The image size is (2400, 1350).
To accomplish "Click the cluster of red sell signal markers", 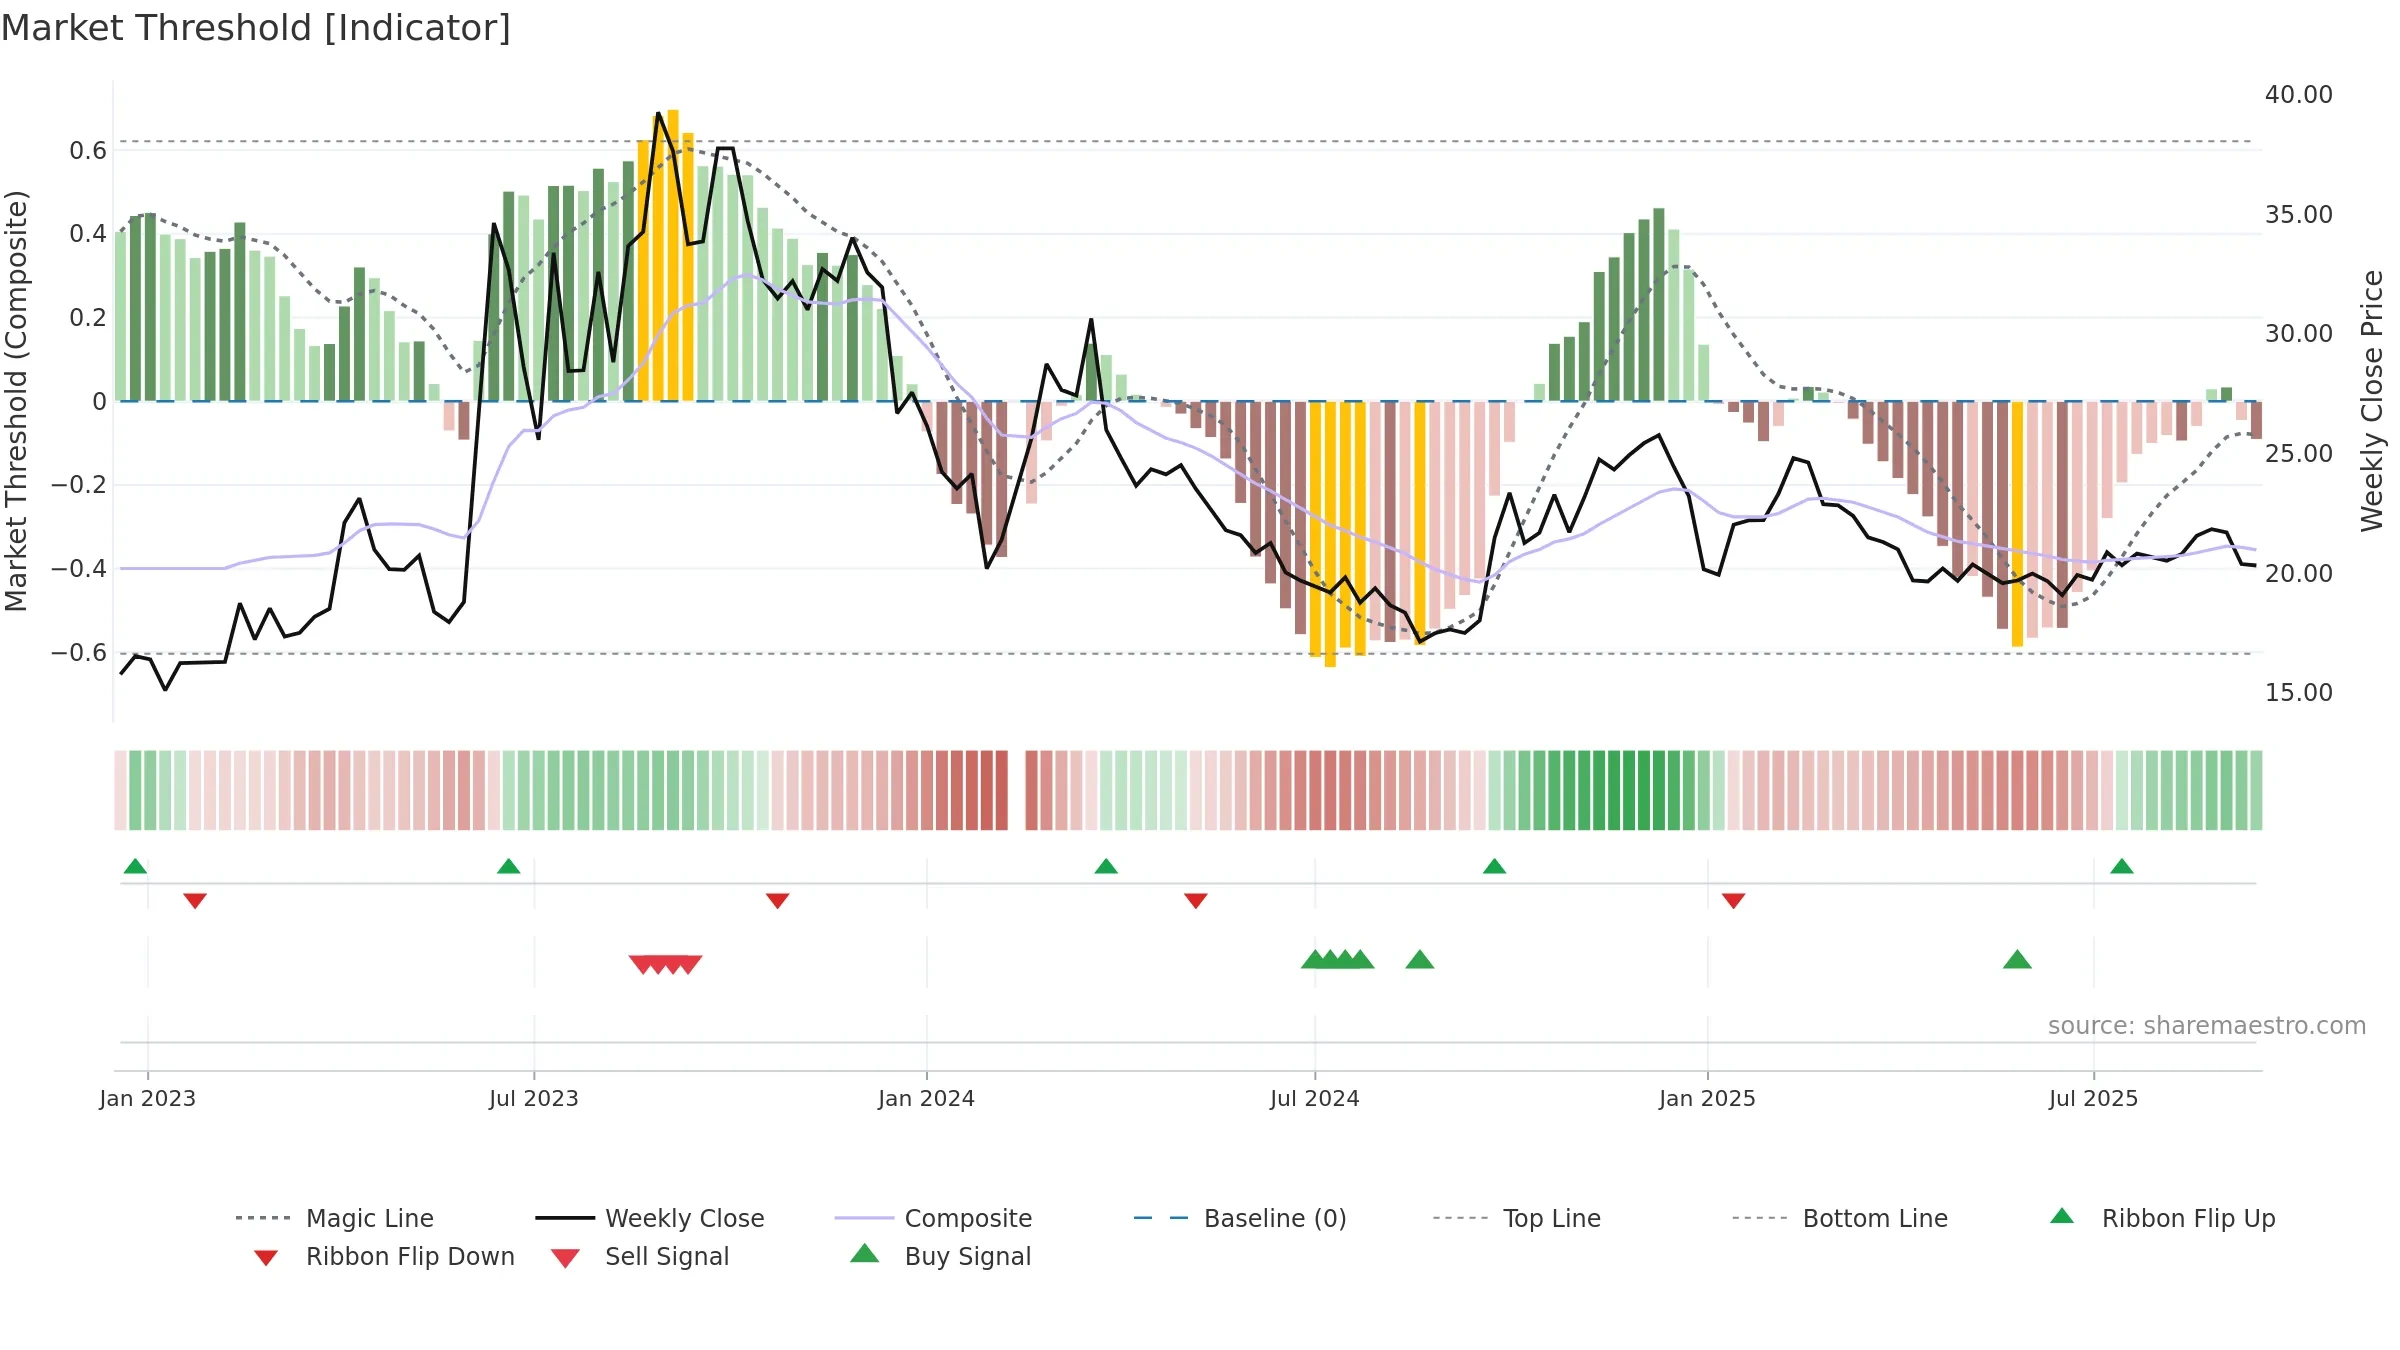I will 665,964.
